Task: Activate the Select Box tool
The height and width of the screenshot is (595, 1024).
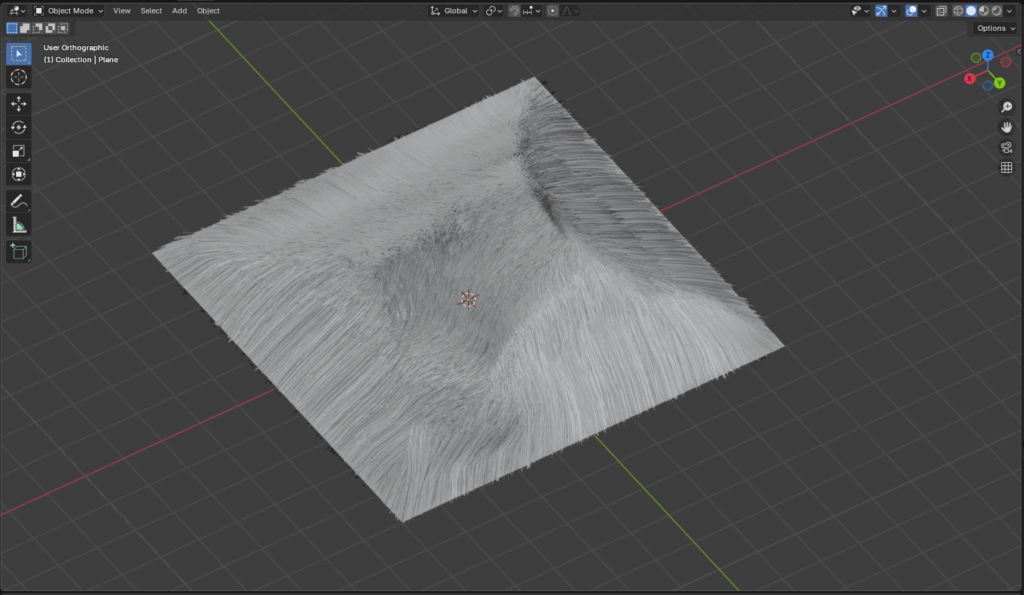Action: (x=18, y=54)
